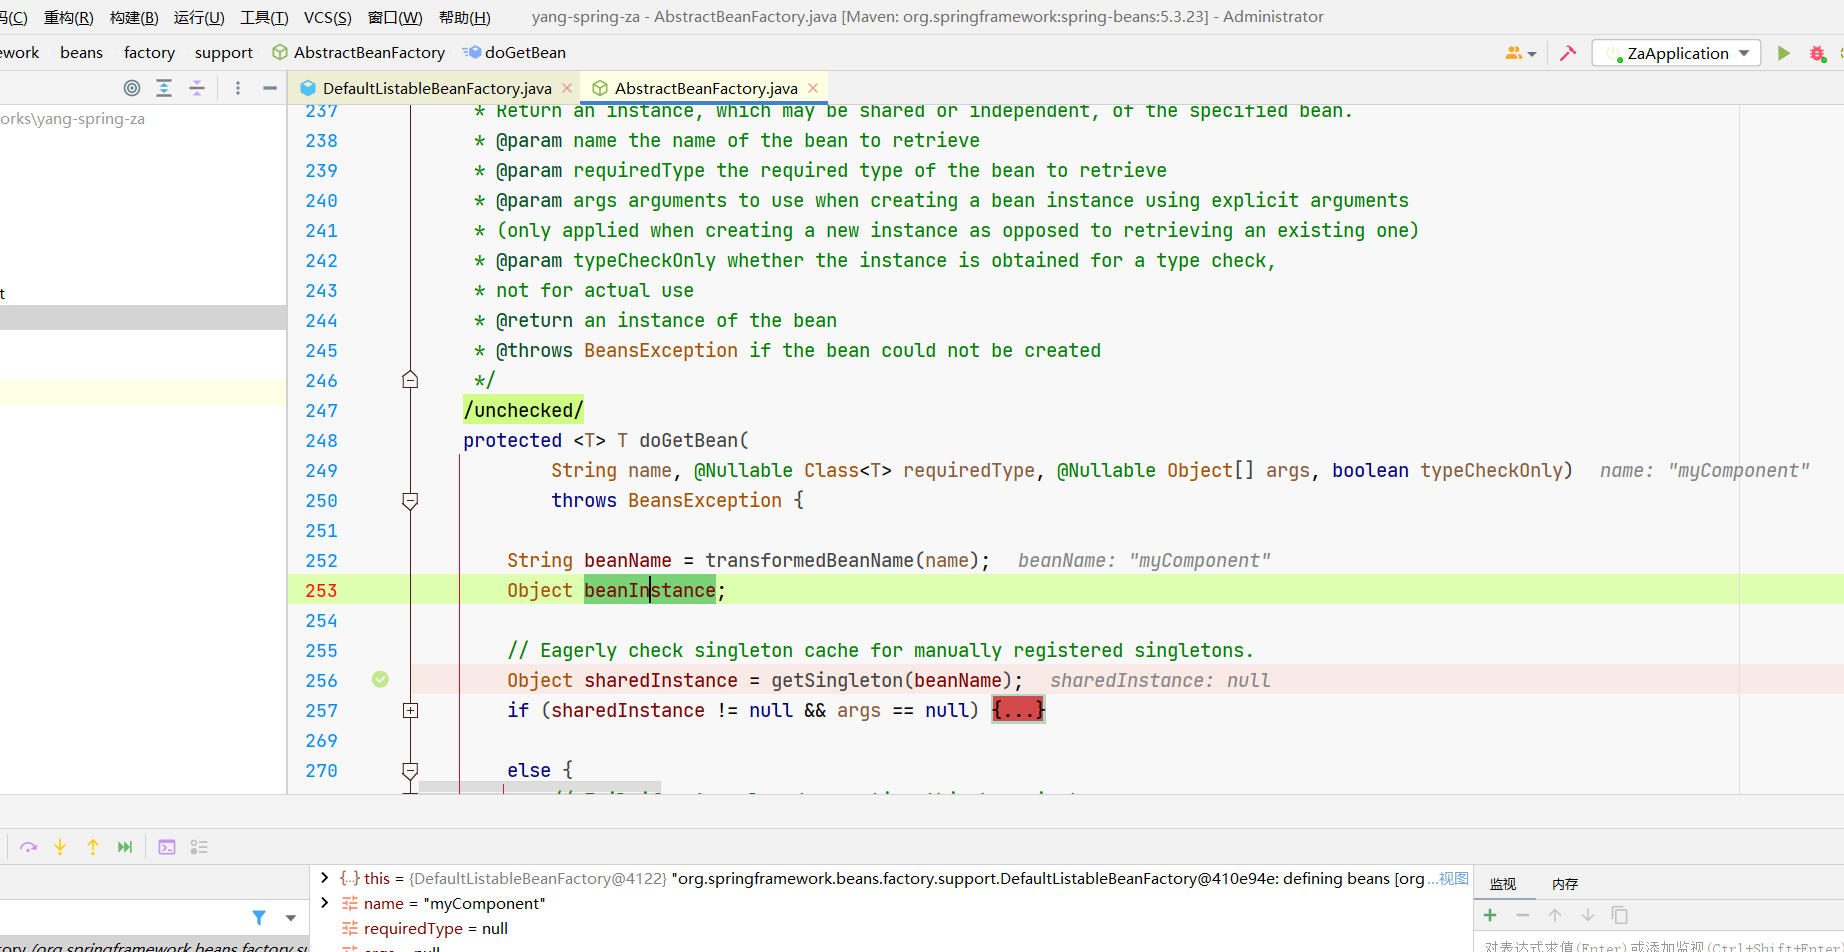Expand the folded {...} code placeholder
This screenshot has width=1844, height=952.
1018,710
